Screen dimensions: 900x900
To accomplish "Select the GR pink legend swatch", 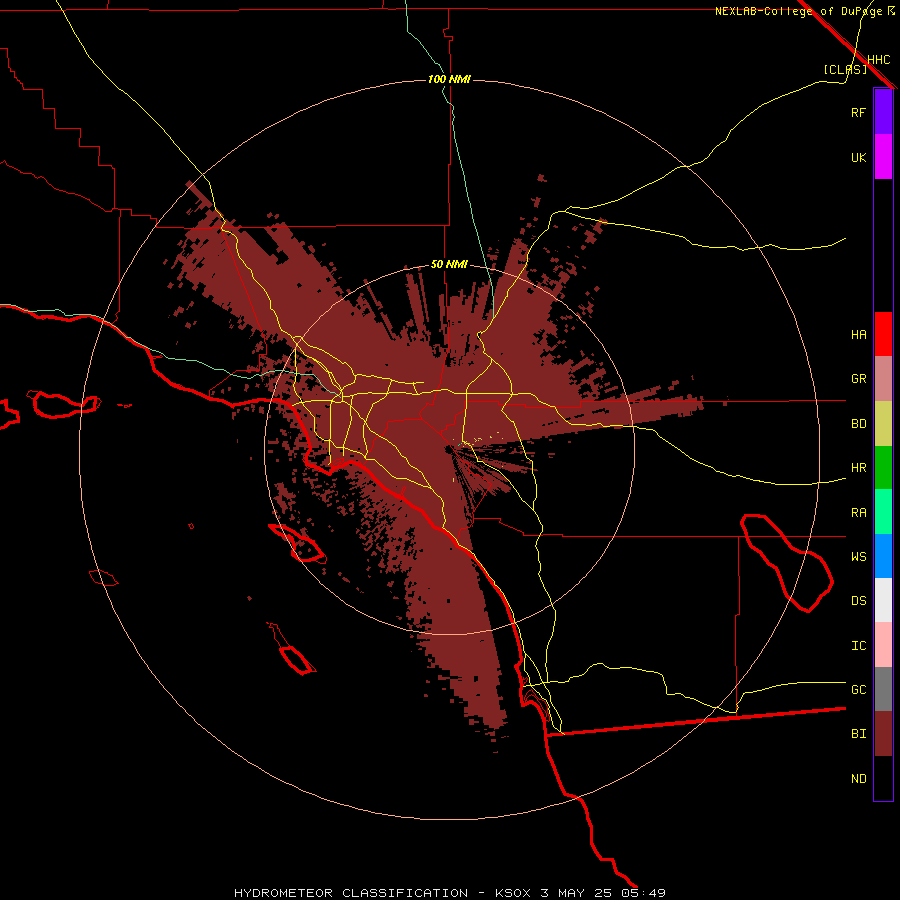I will (883, 379).
